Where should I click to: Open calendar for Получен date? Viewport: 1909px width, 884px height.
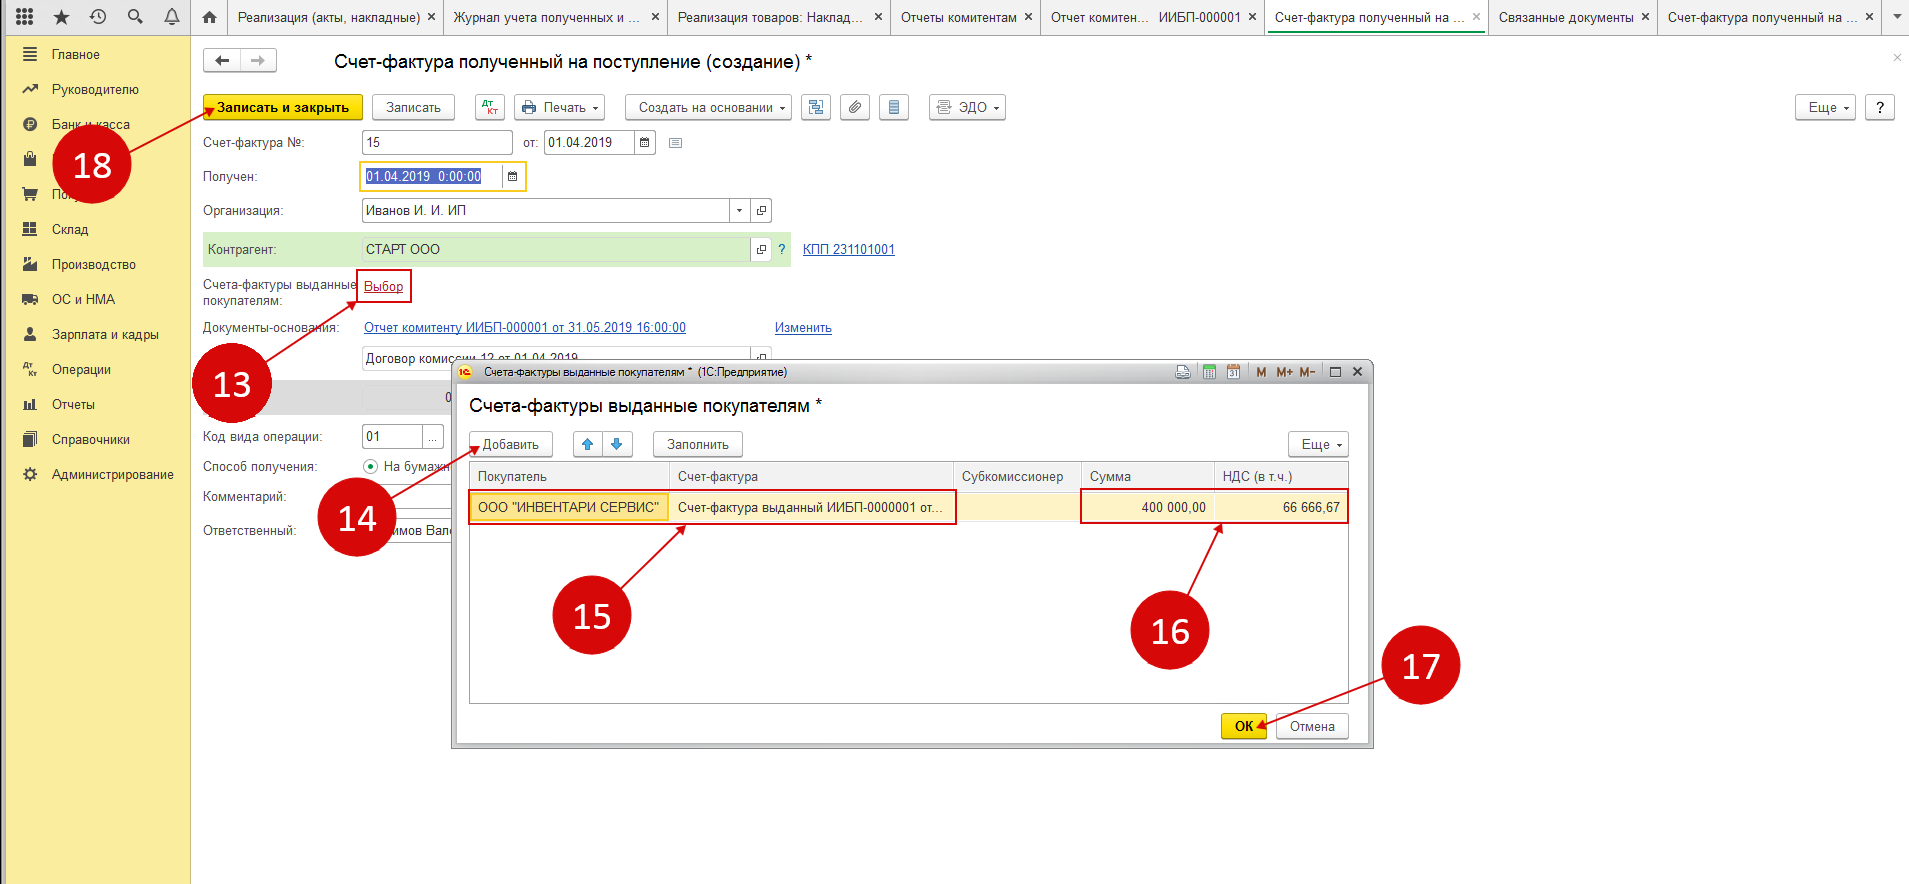coord(512,176)
